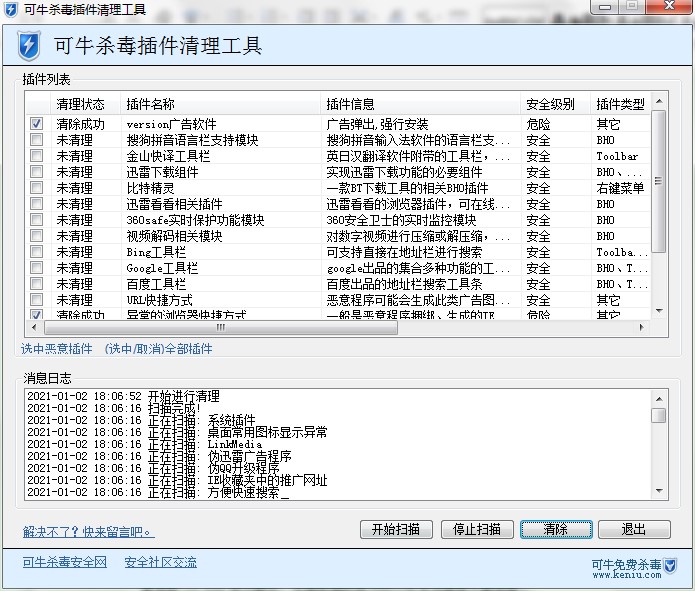695x591 pixels.
Task: Click the 安全级别 column header
Action: tap(556, 104)
